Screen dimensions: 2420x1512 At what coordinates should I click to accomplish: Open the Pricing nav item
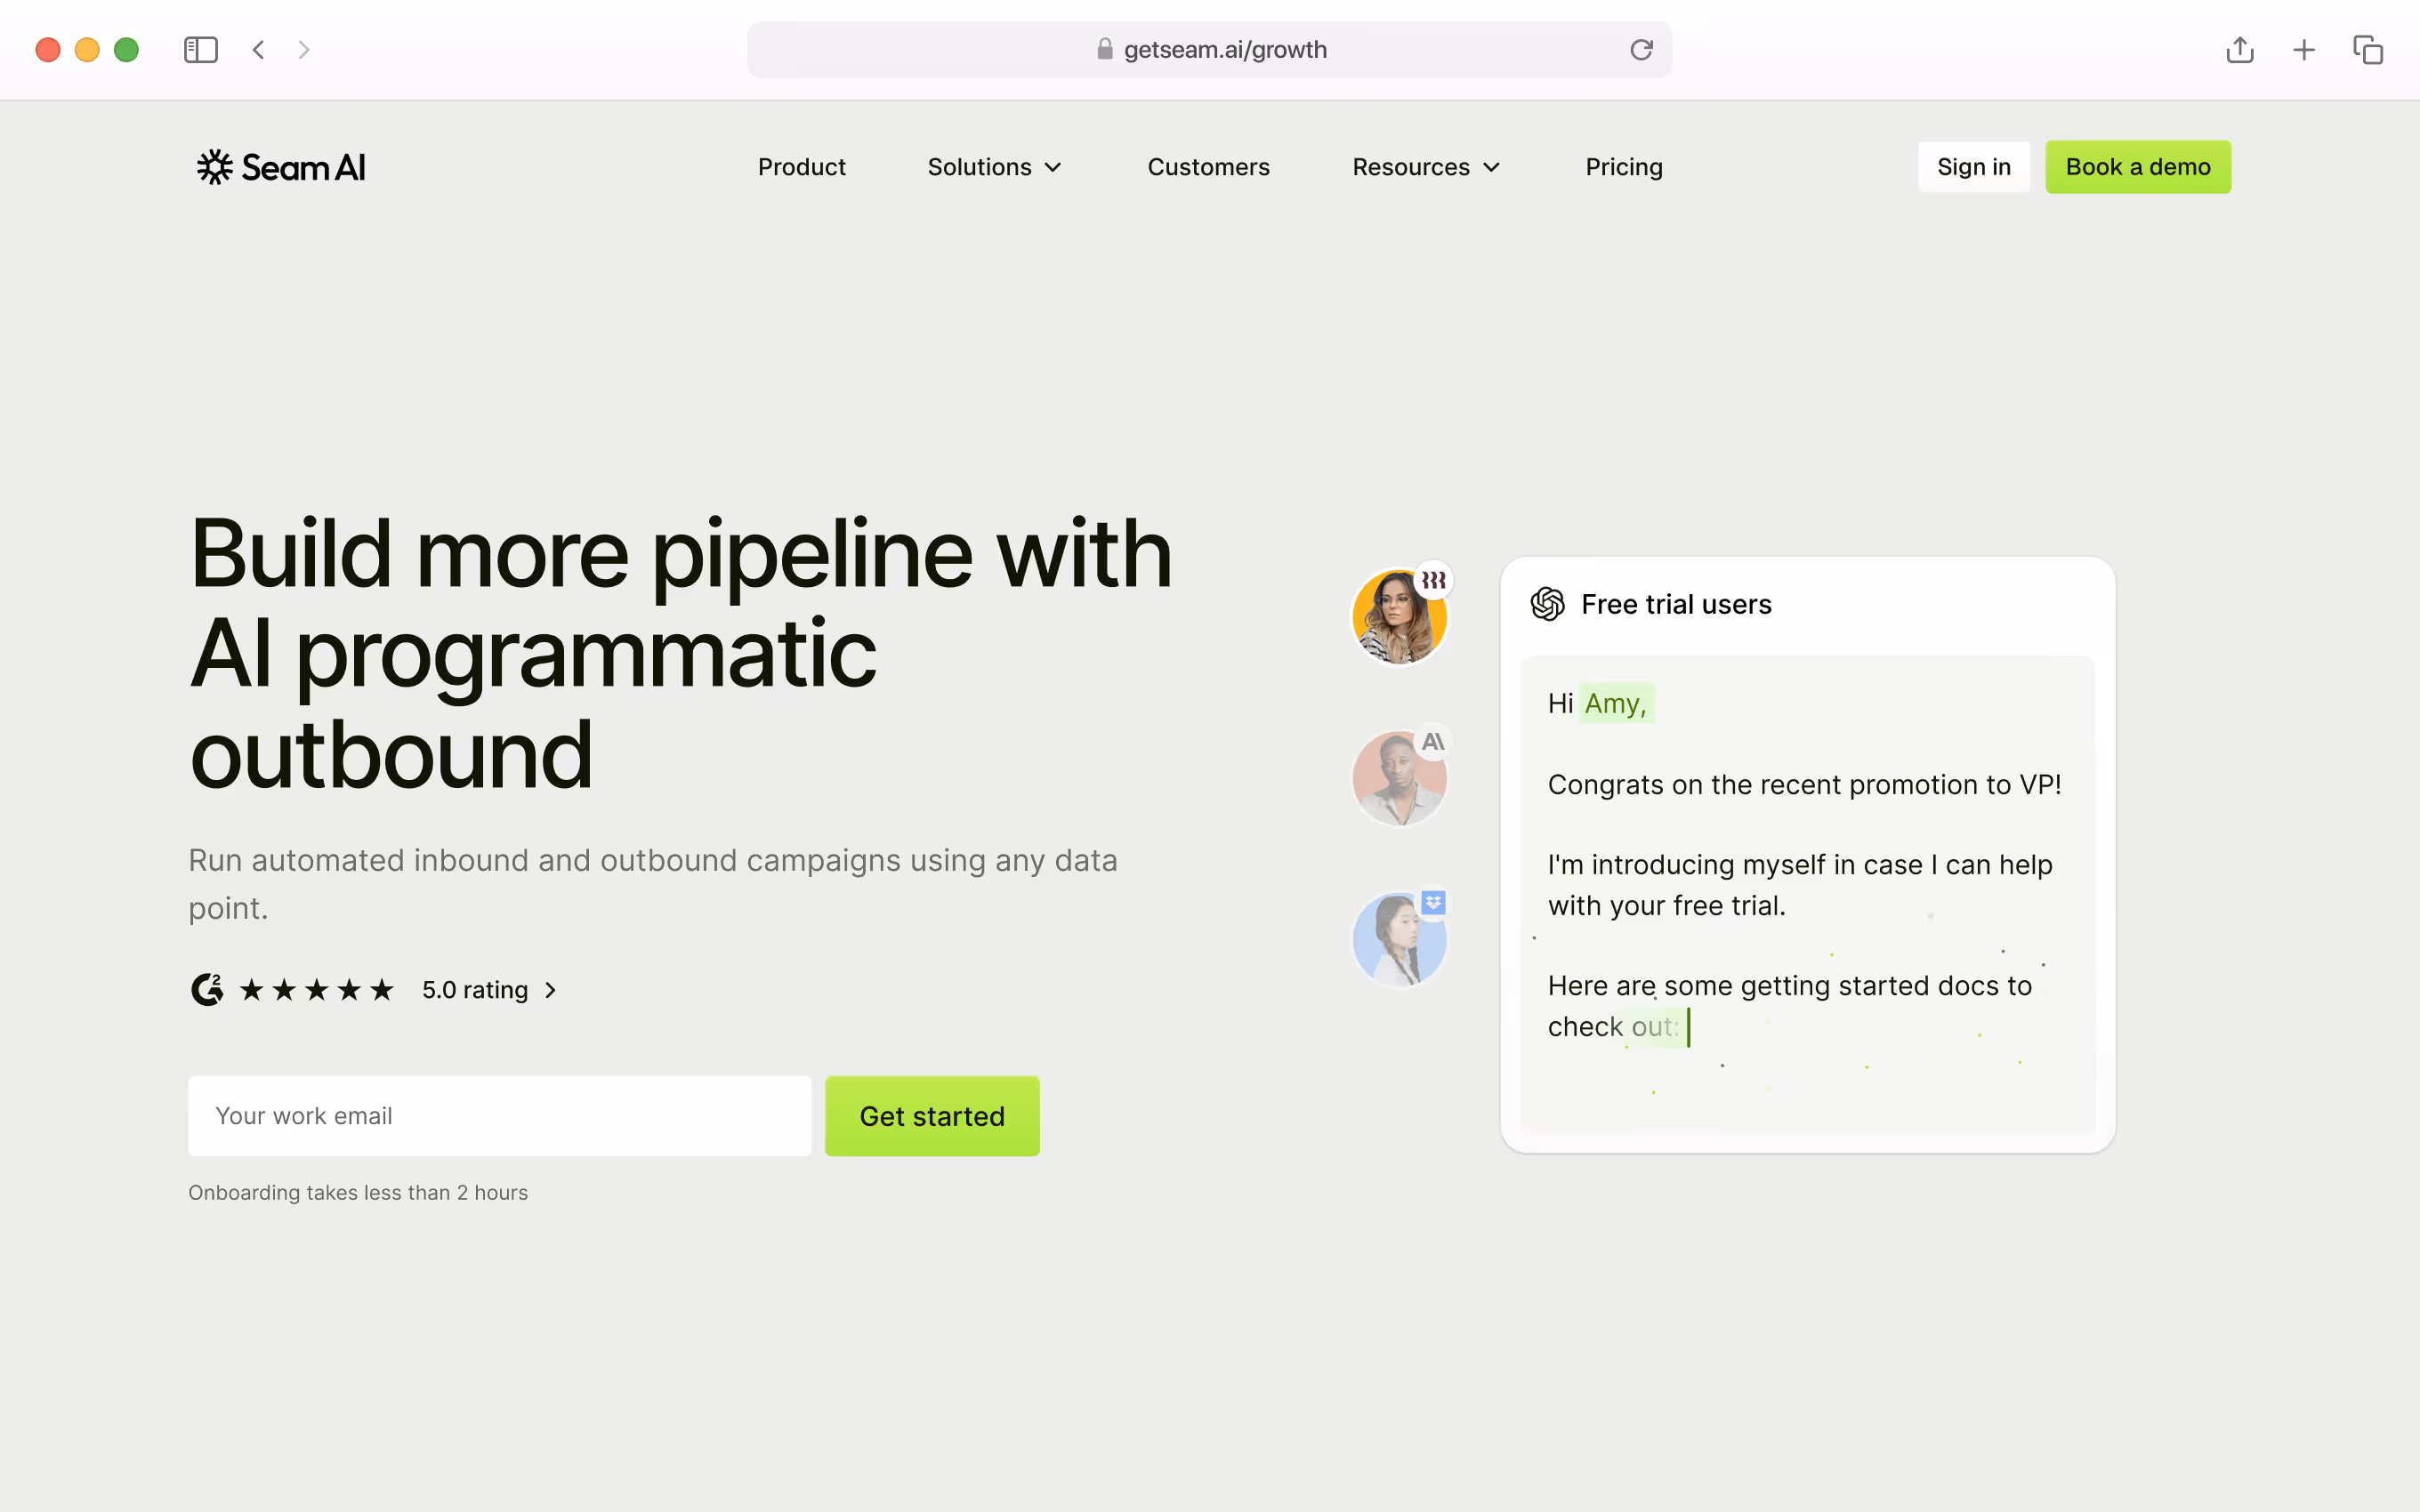tap(1624, 167)
